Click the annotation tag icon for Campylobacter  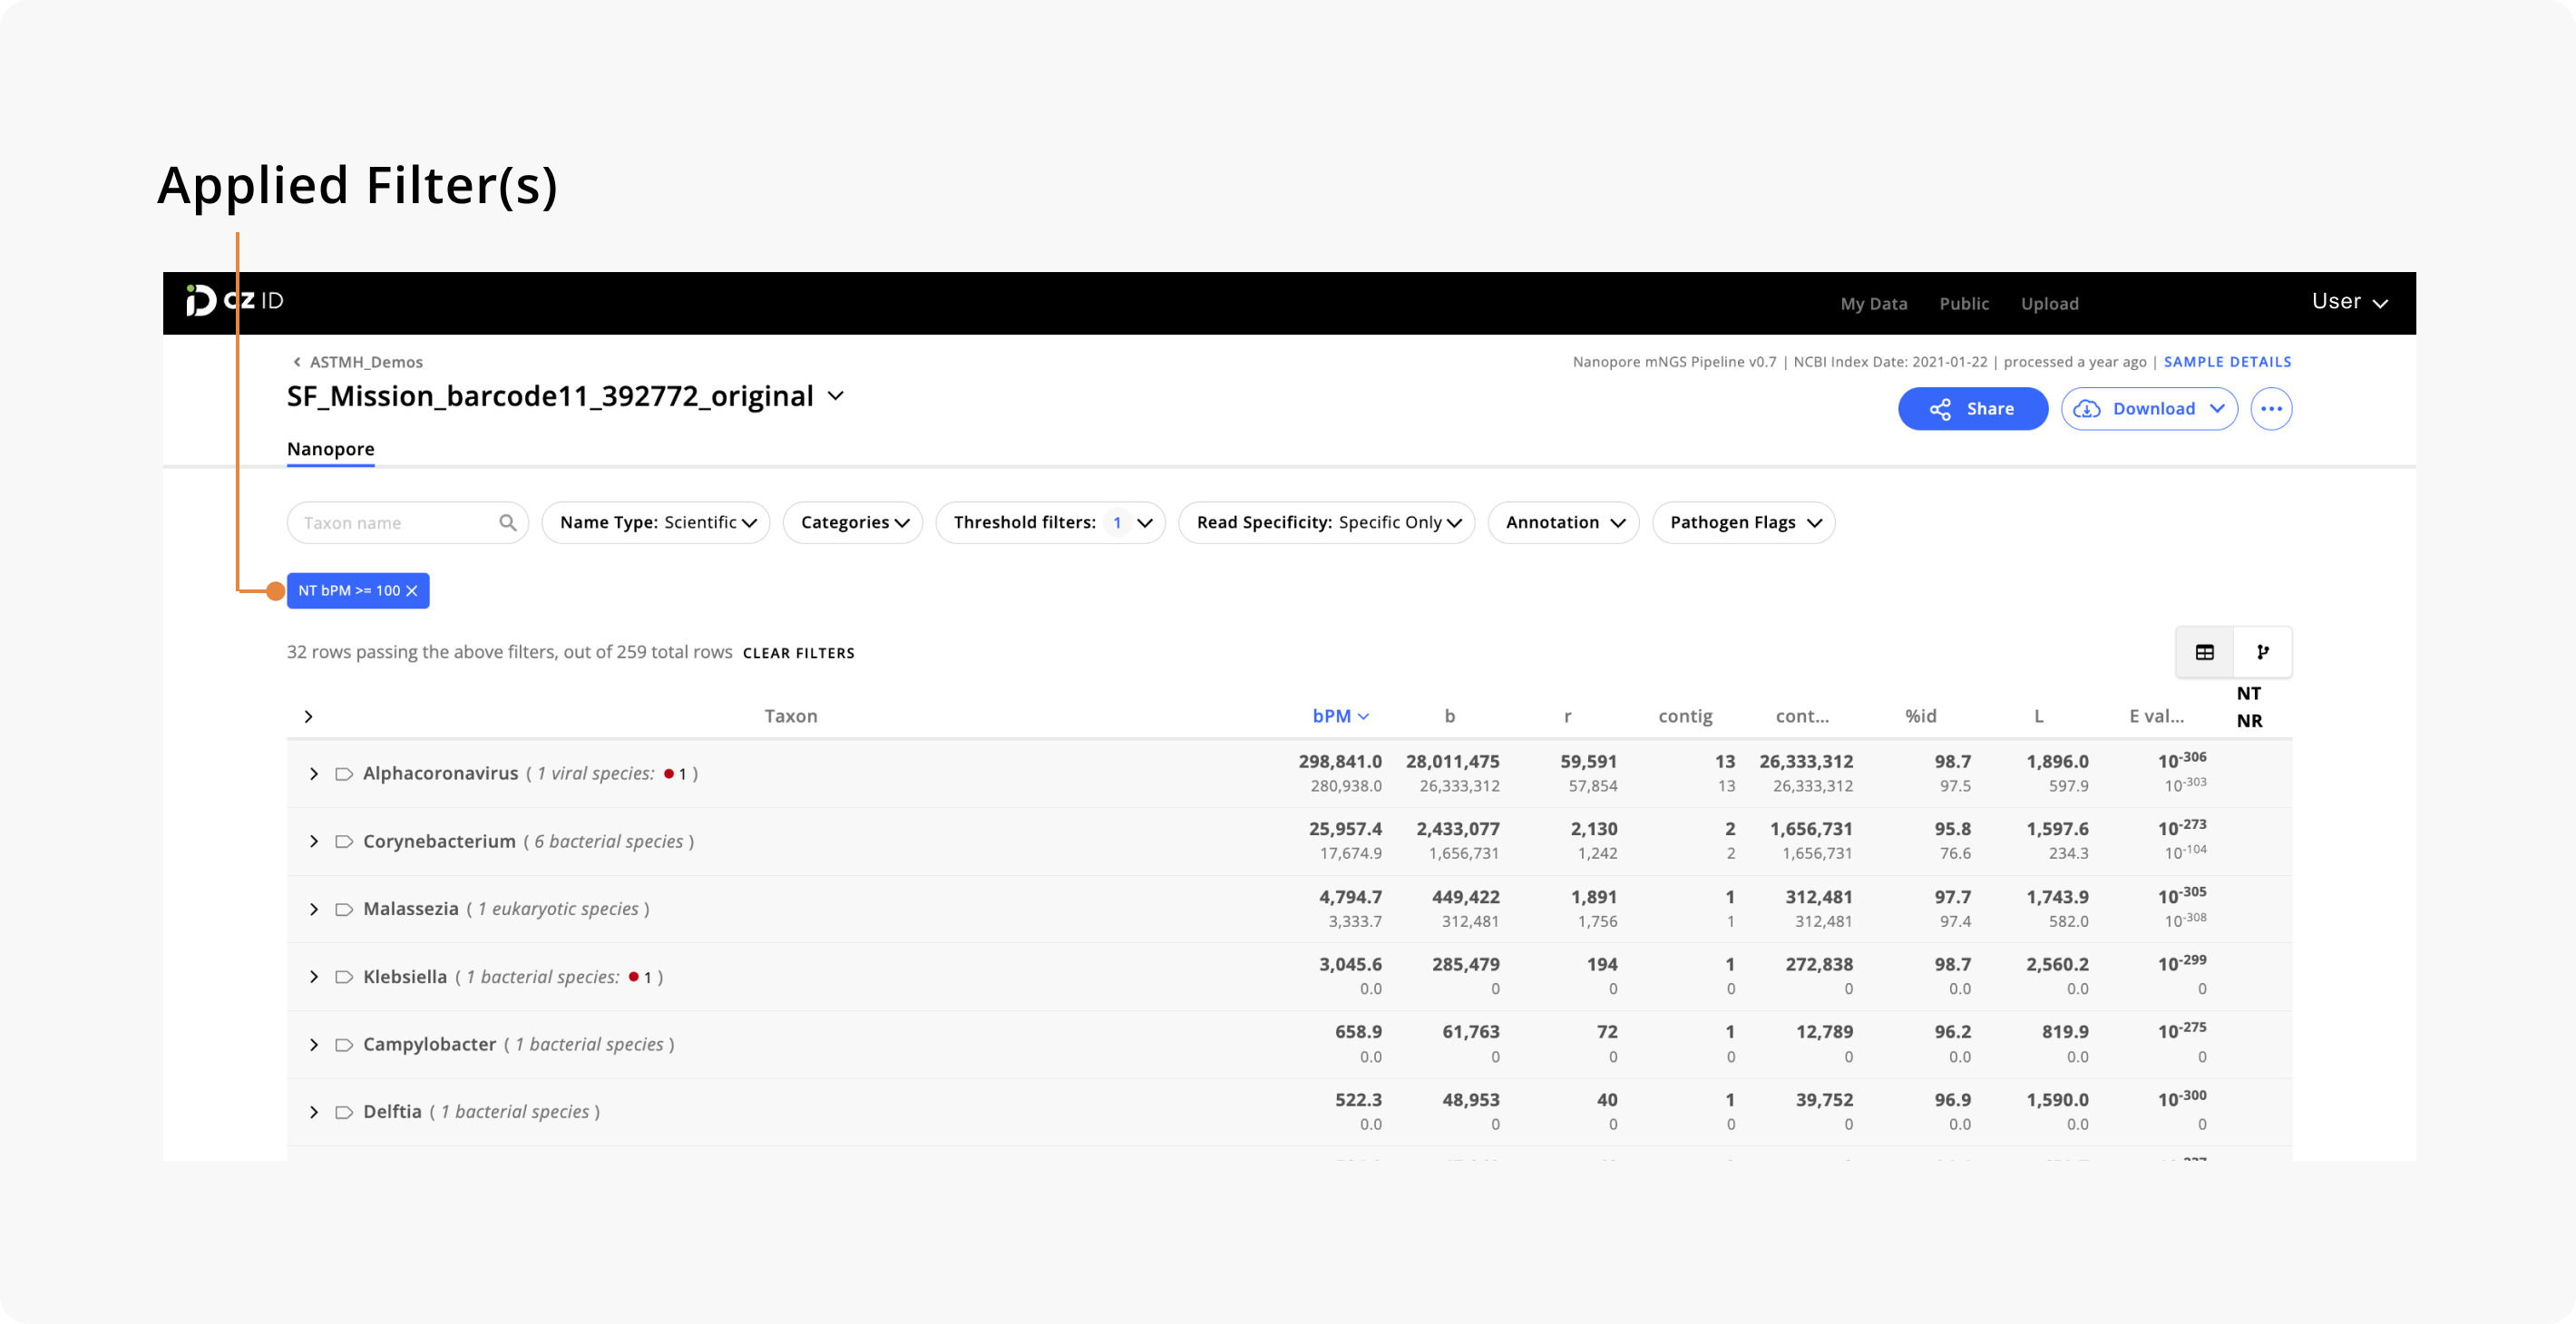(344, 1045)
